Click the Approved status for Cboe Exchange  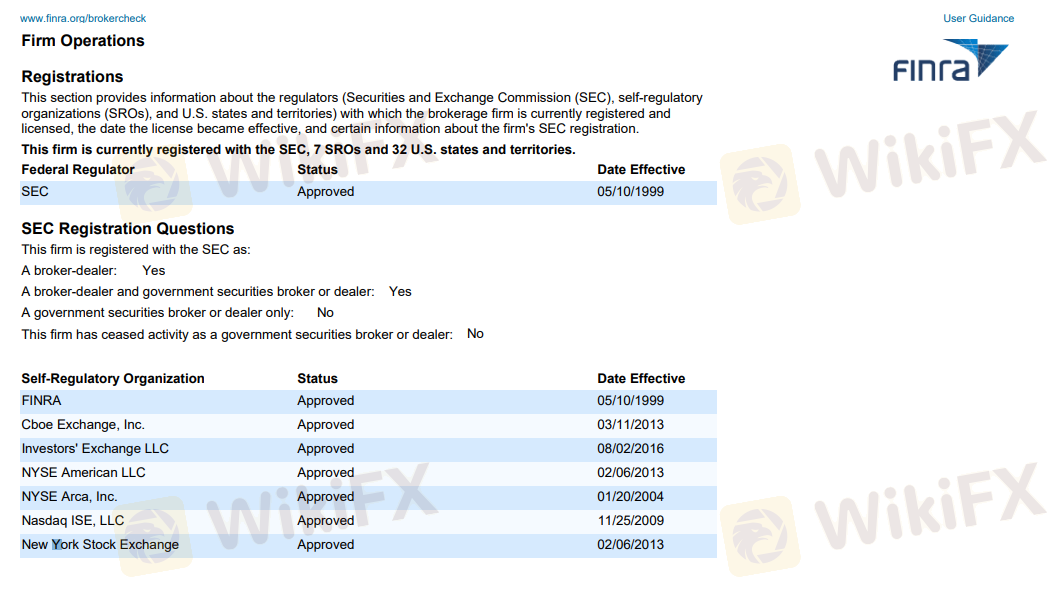click(x=326, y=425)
